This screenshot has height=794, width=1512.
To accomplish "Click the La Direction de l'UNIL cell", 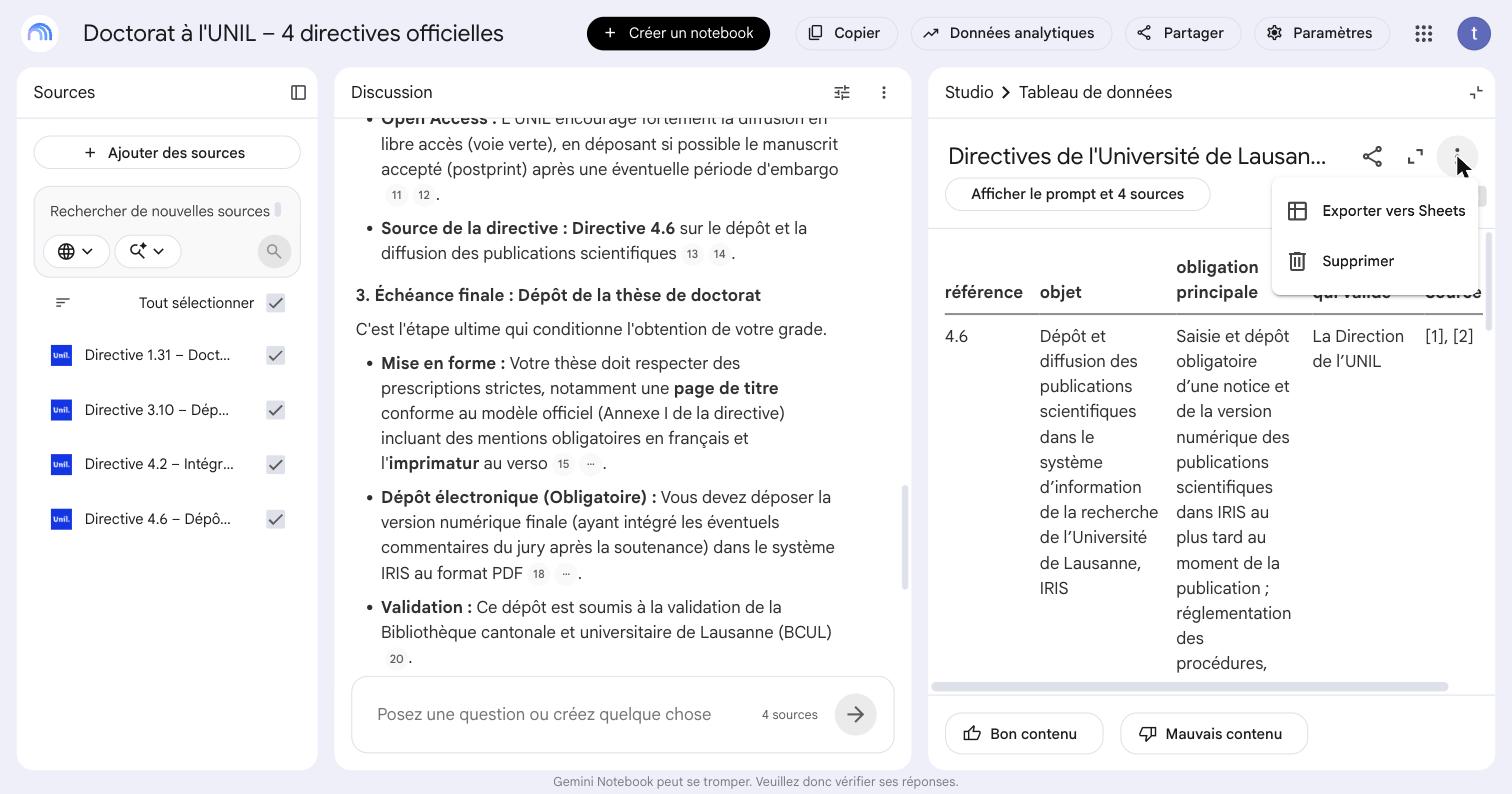I will (x=1358, y=349).
